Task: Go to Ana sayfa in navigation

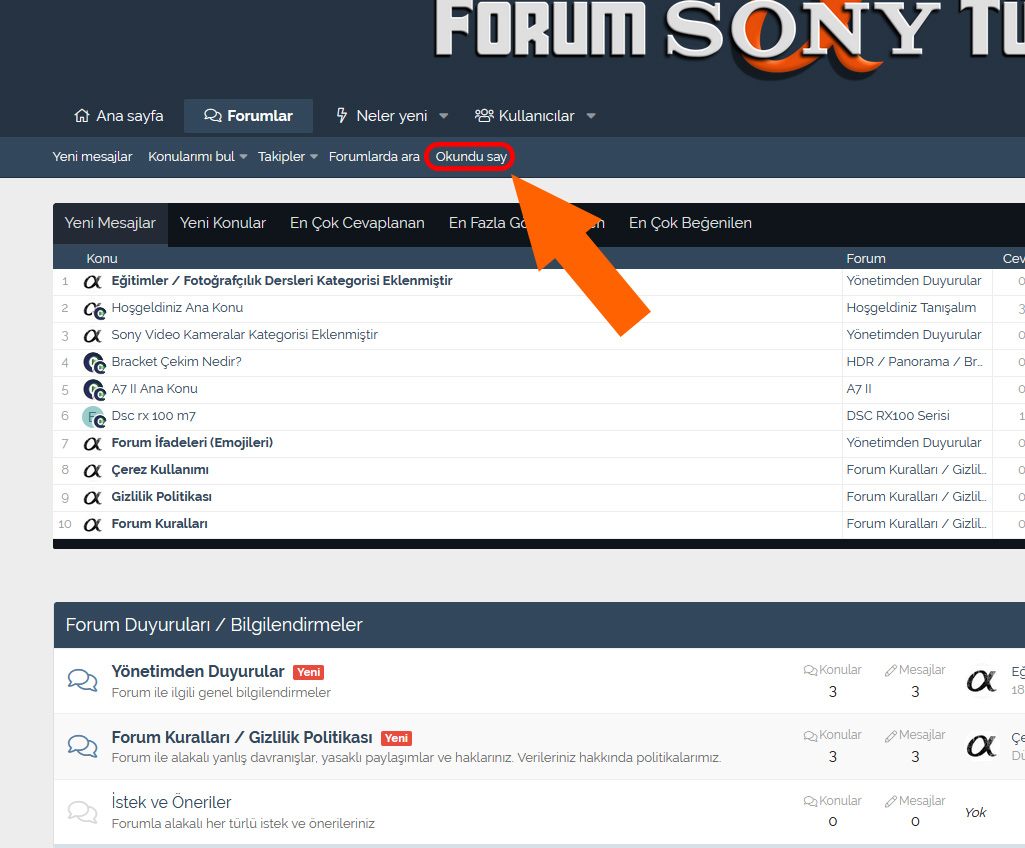Action: 118,116
